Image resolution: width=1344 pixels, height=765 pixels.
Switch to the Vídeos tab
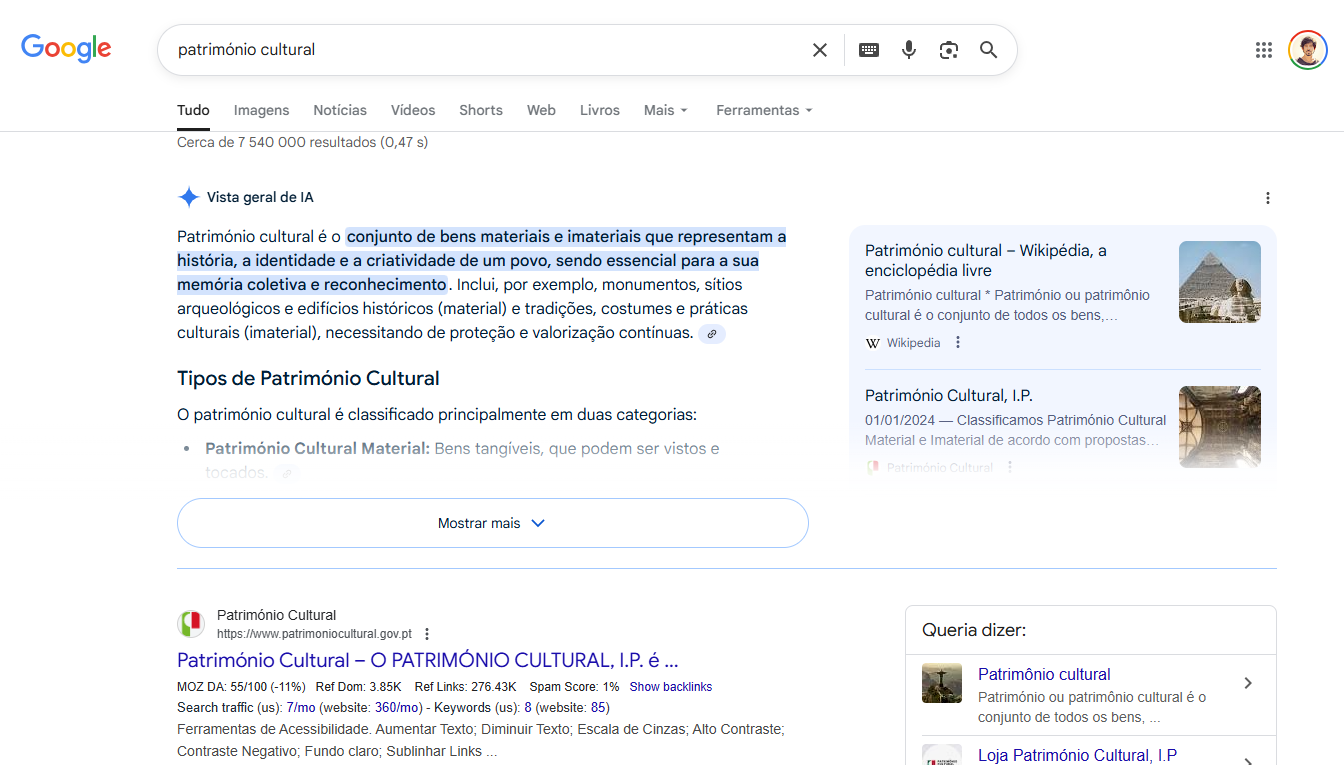[413, 110]
